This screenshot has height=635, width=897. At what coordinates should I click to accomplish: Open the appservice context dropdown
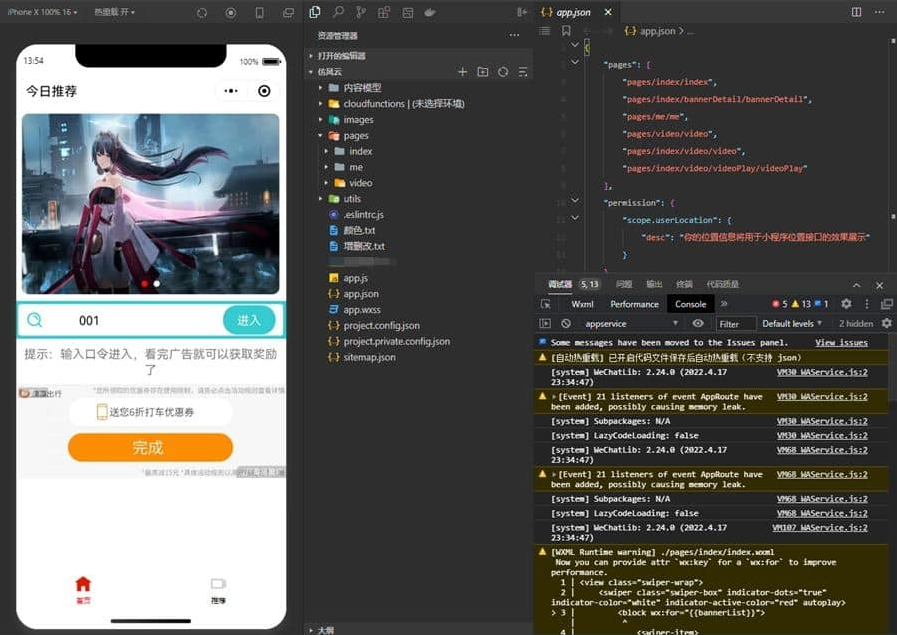631,324
